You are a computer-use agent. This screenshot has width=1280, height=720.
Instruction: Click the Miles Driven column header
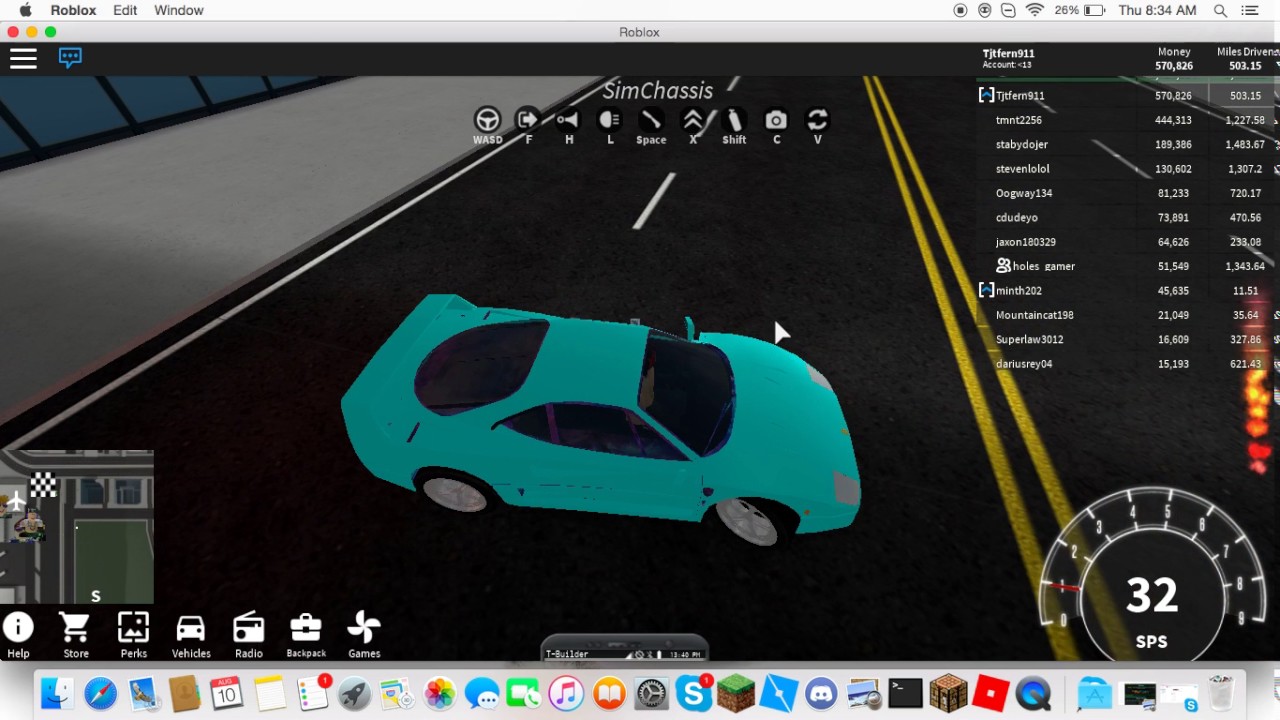coord(1247,52)
